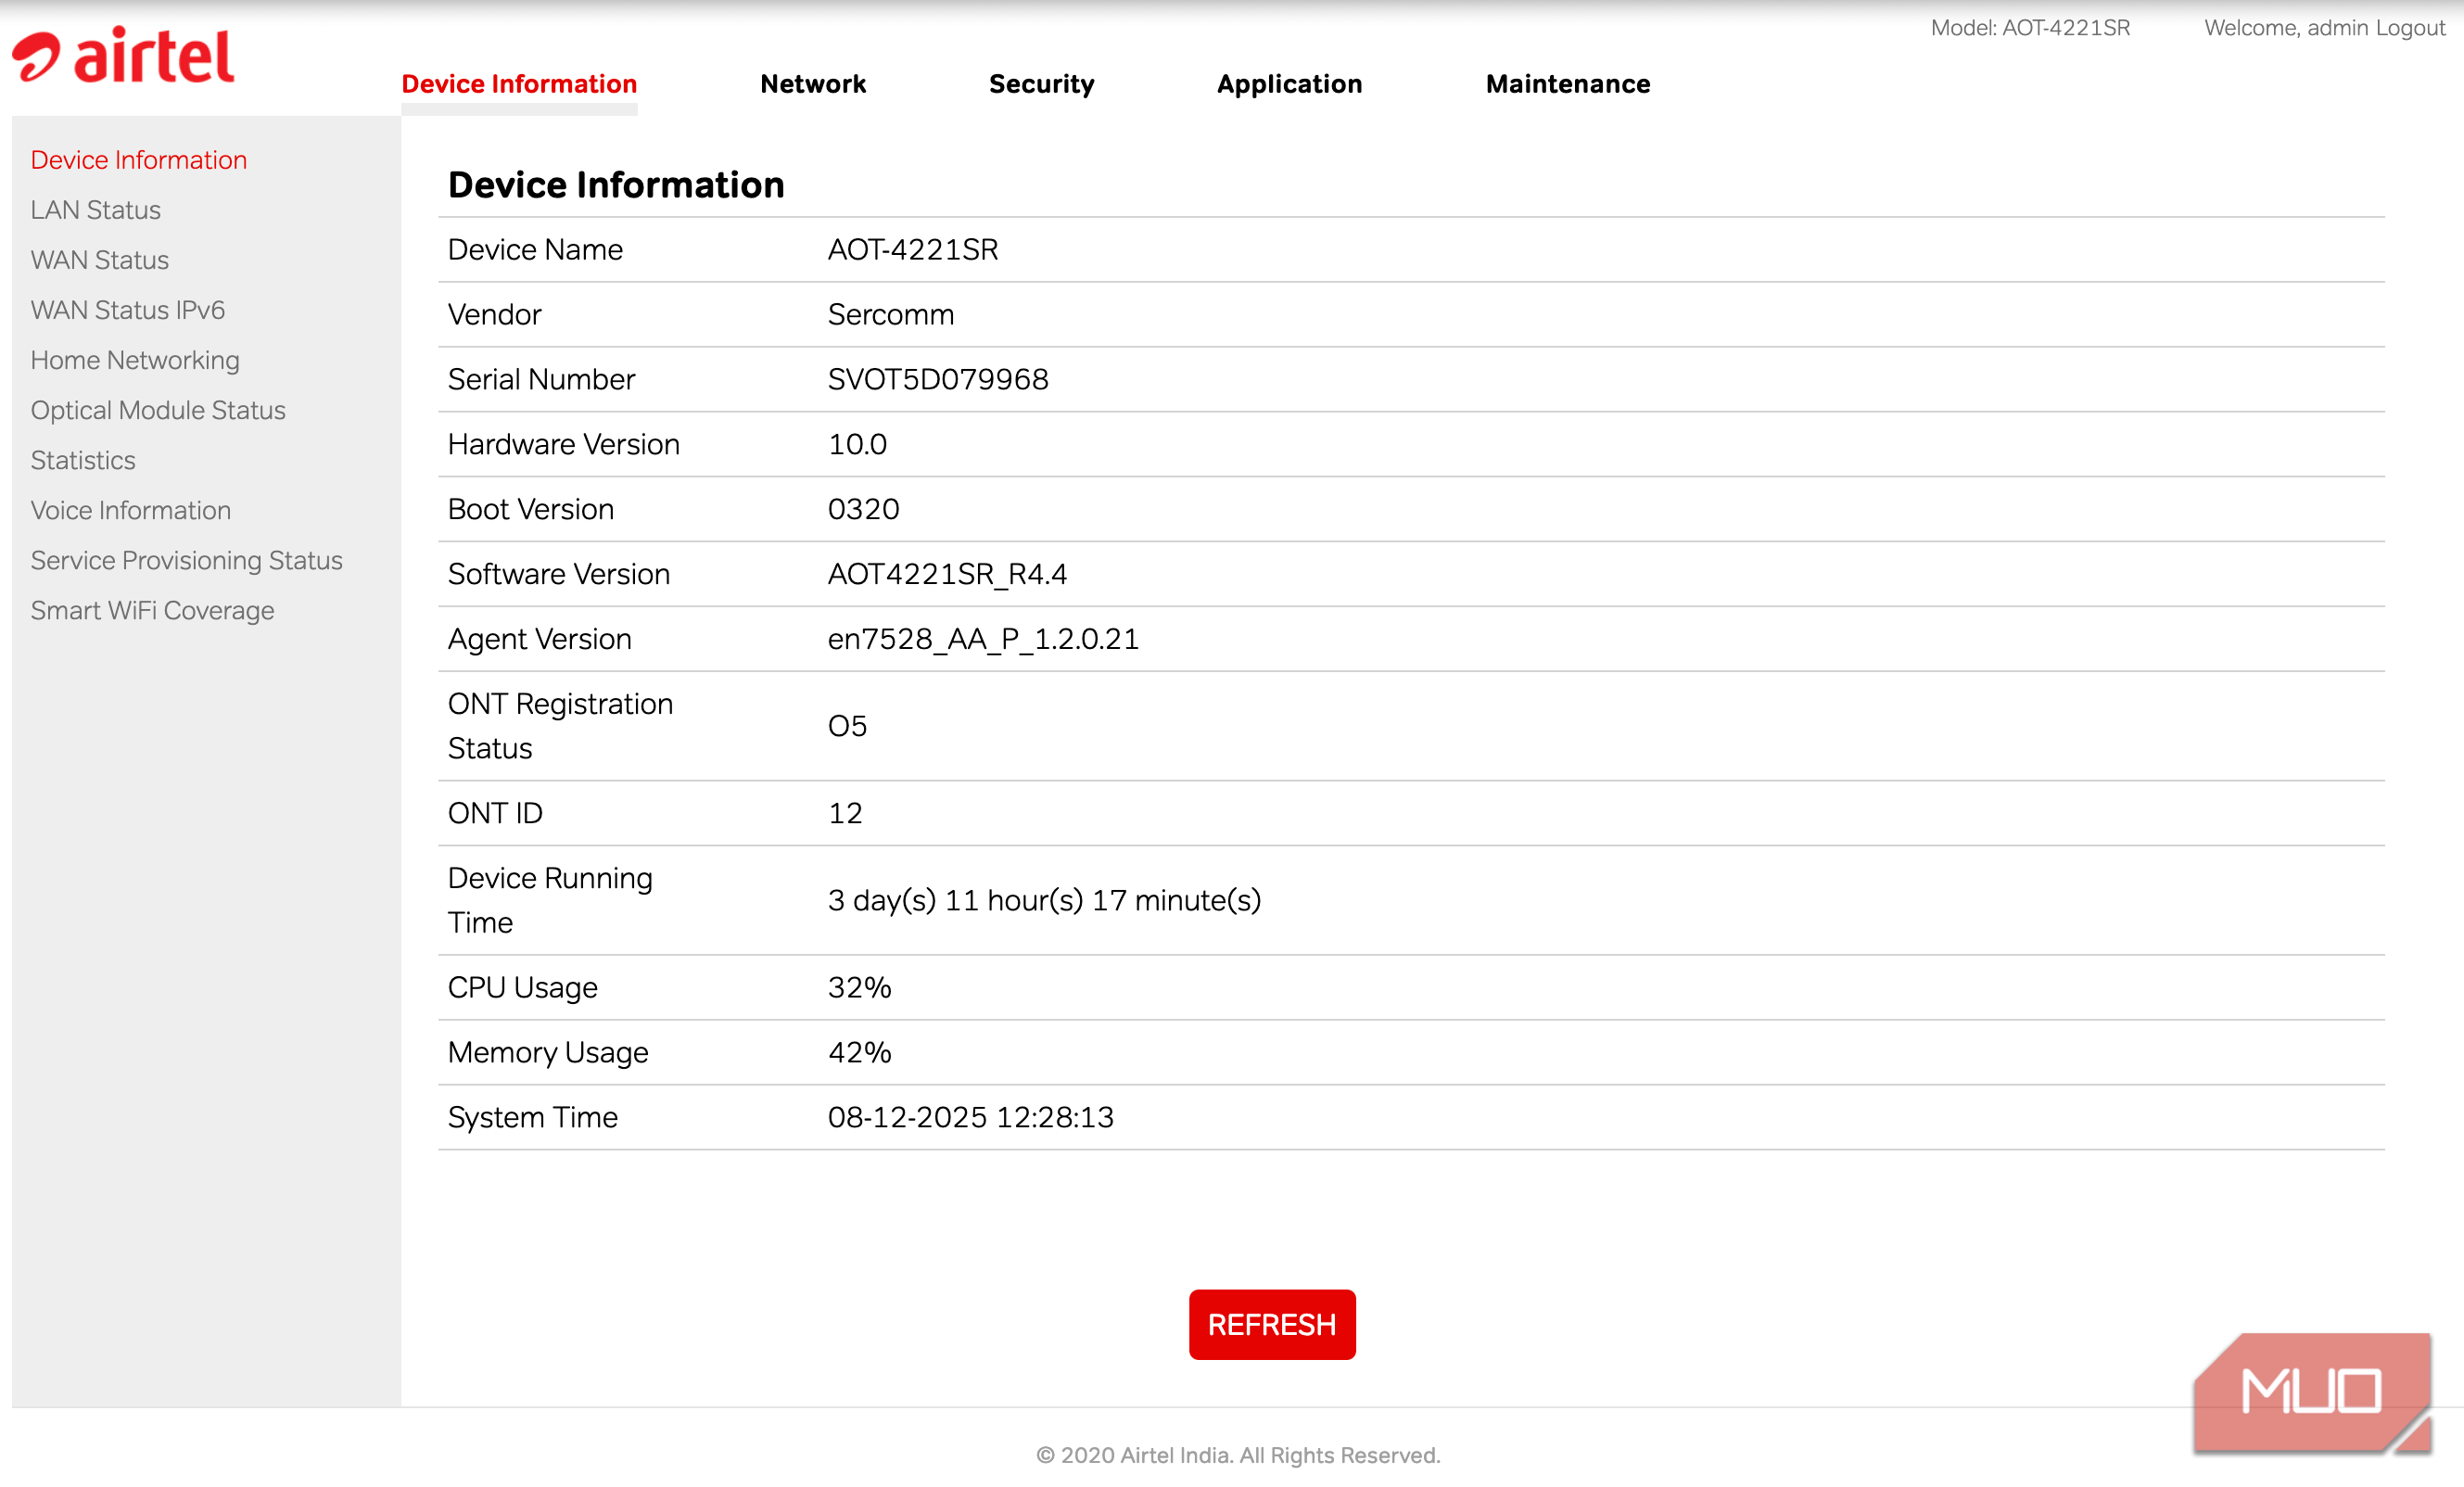Open Device Information in the sidebar

139,160
